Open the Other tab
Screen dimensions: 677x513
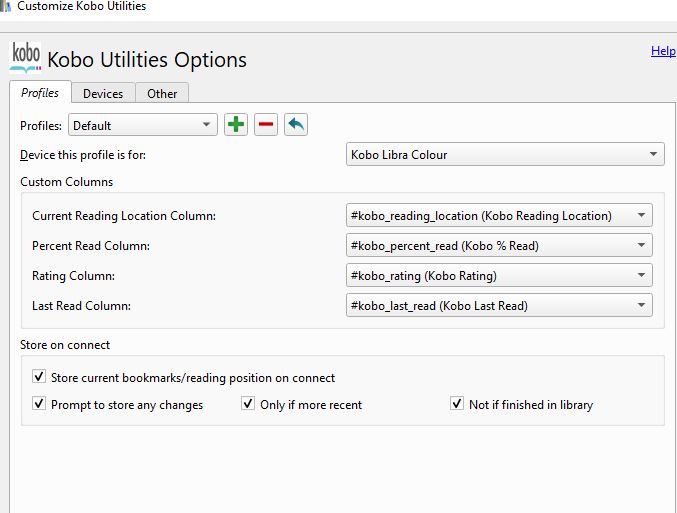pyautogui.click(x=162, y=93)
